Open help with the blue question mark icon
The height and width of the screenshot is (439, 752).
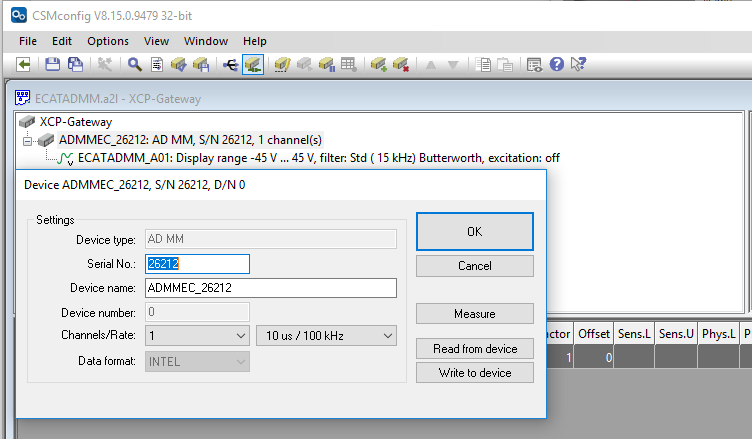pos(557,64)
